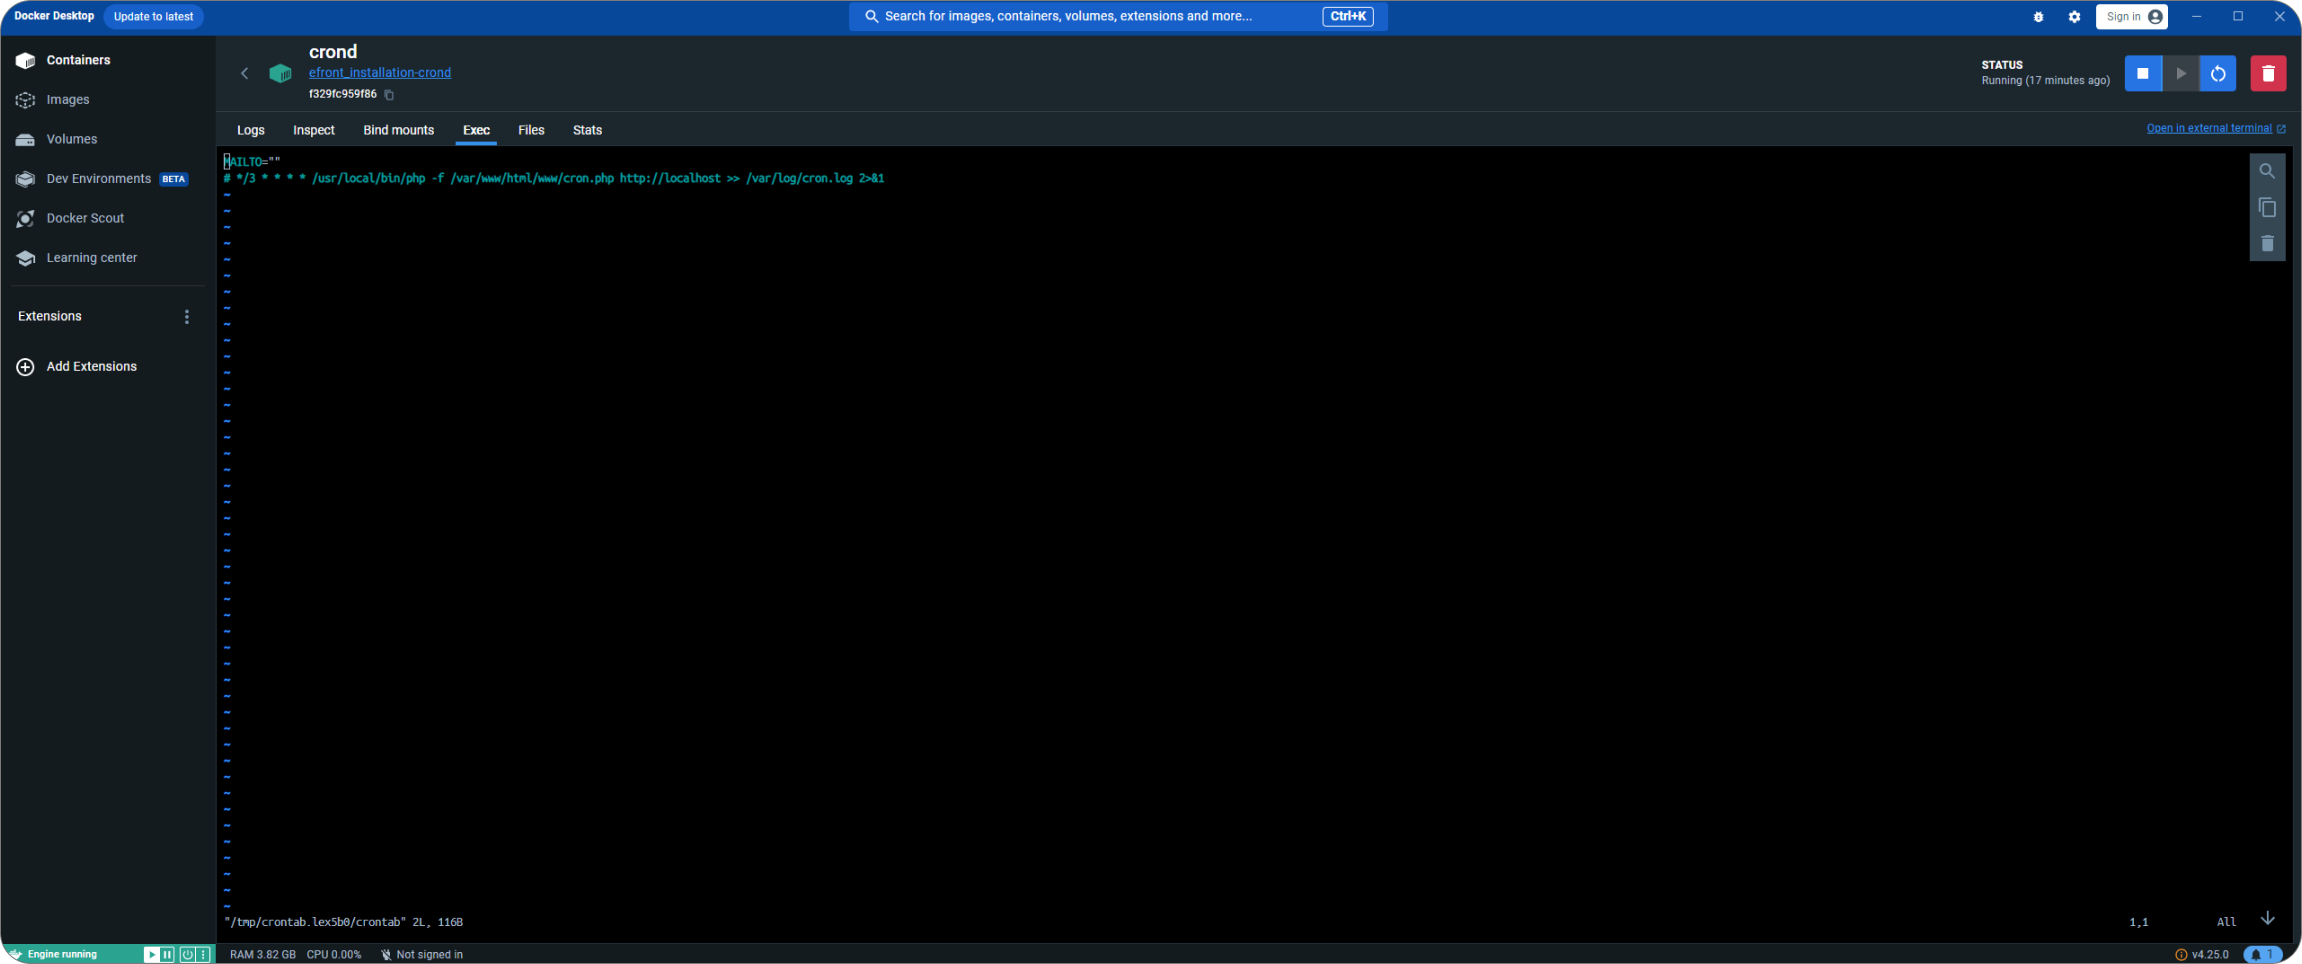Click the Not signed in status

click(x=421, y=955)
